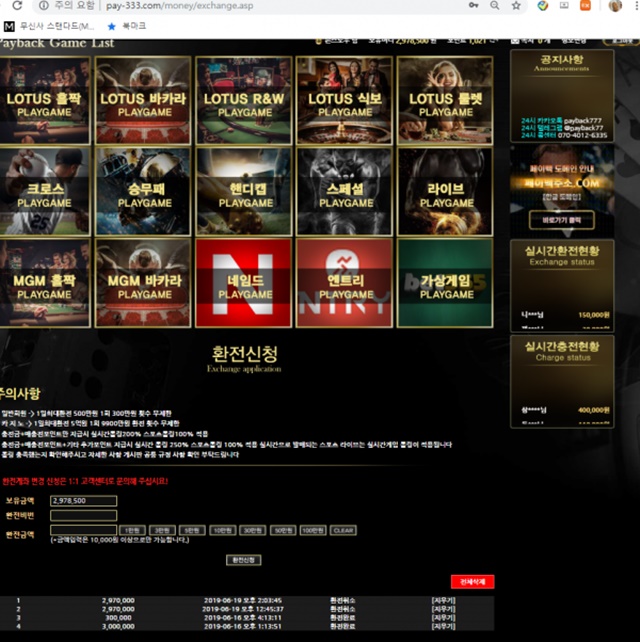This screenshot has width=640, height=642.
Task: Click the 150,000원 exchange status entry
Action: (x=565, y=315)
